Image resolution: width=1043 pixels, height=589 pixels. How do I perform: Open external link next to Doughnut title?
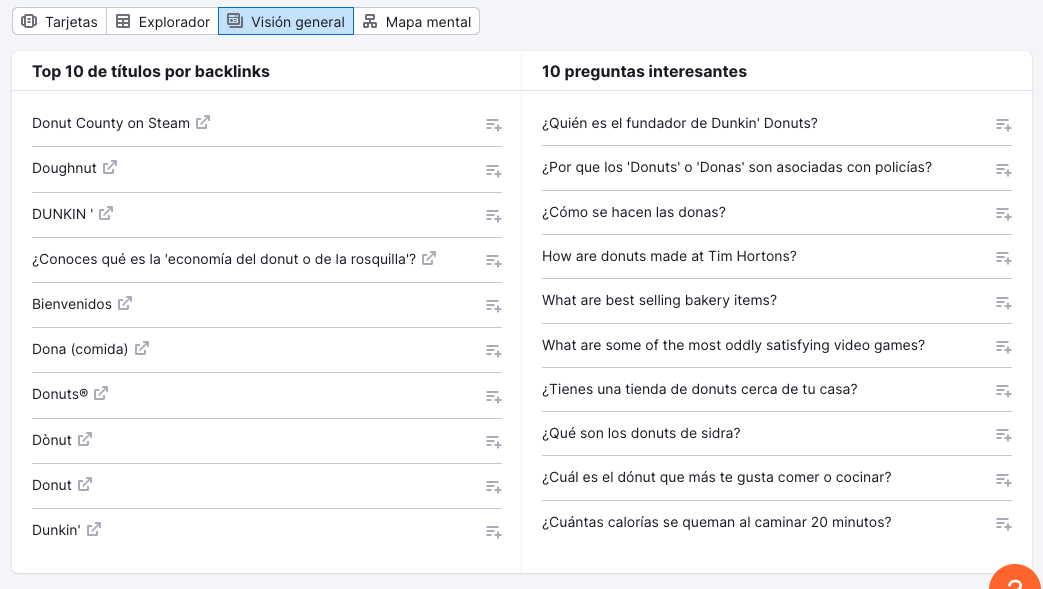pos(111,167)
